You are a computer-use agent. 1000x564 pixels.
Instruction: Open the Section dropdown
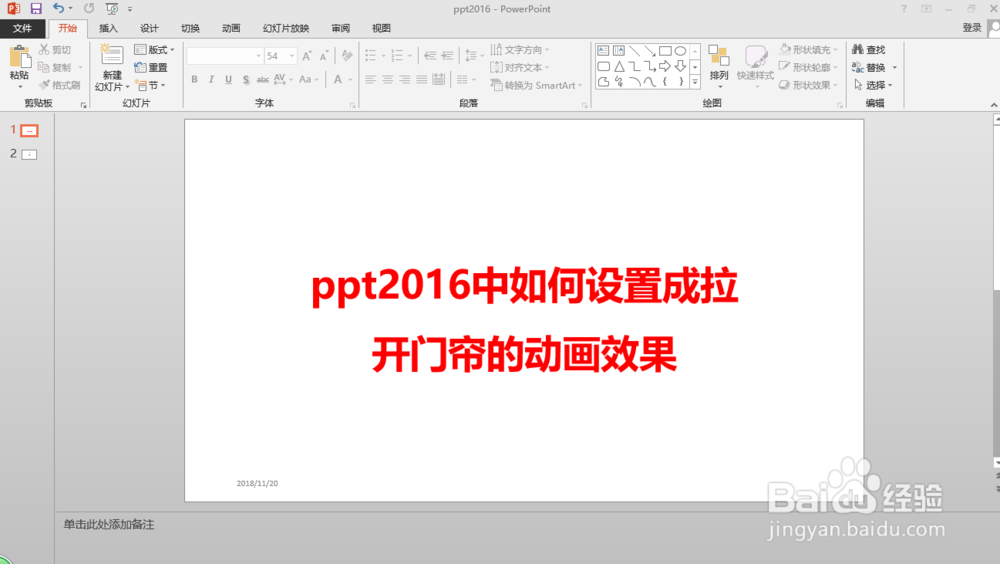click(151, 85)
